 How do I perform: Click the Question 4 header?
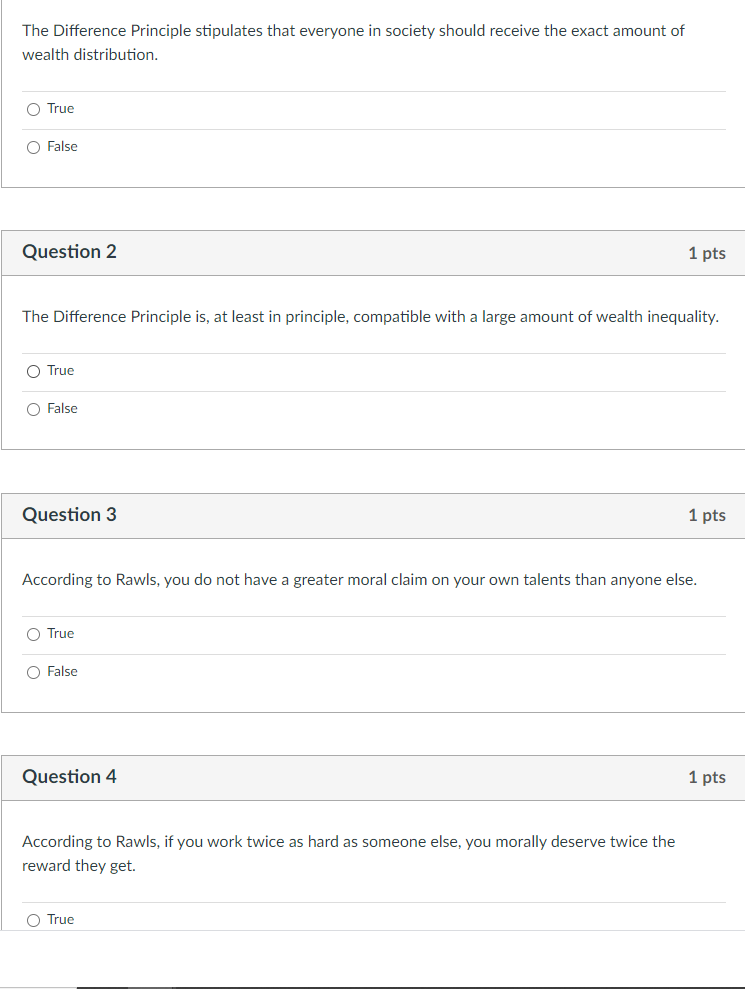(x=69, y=777)
